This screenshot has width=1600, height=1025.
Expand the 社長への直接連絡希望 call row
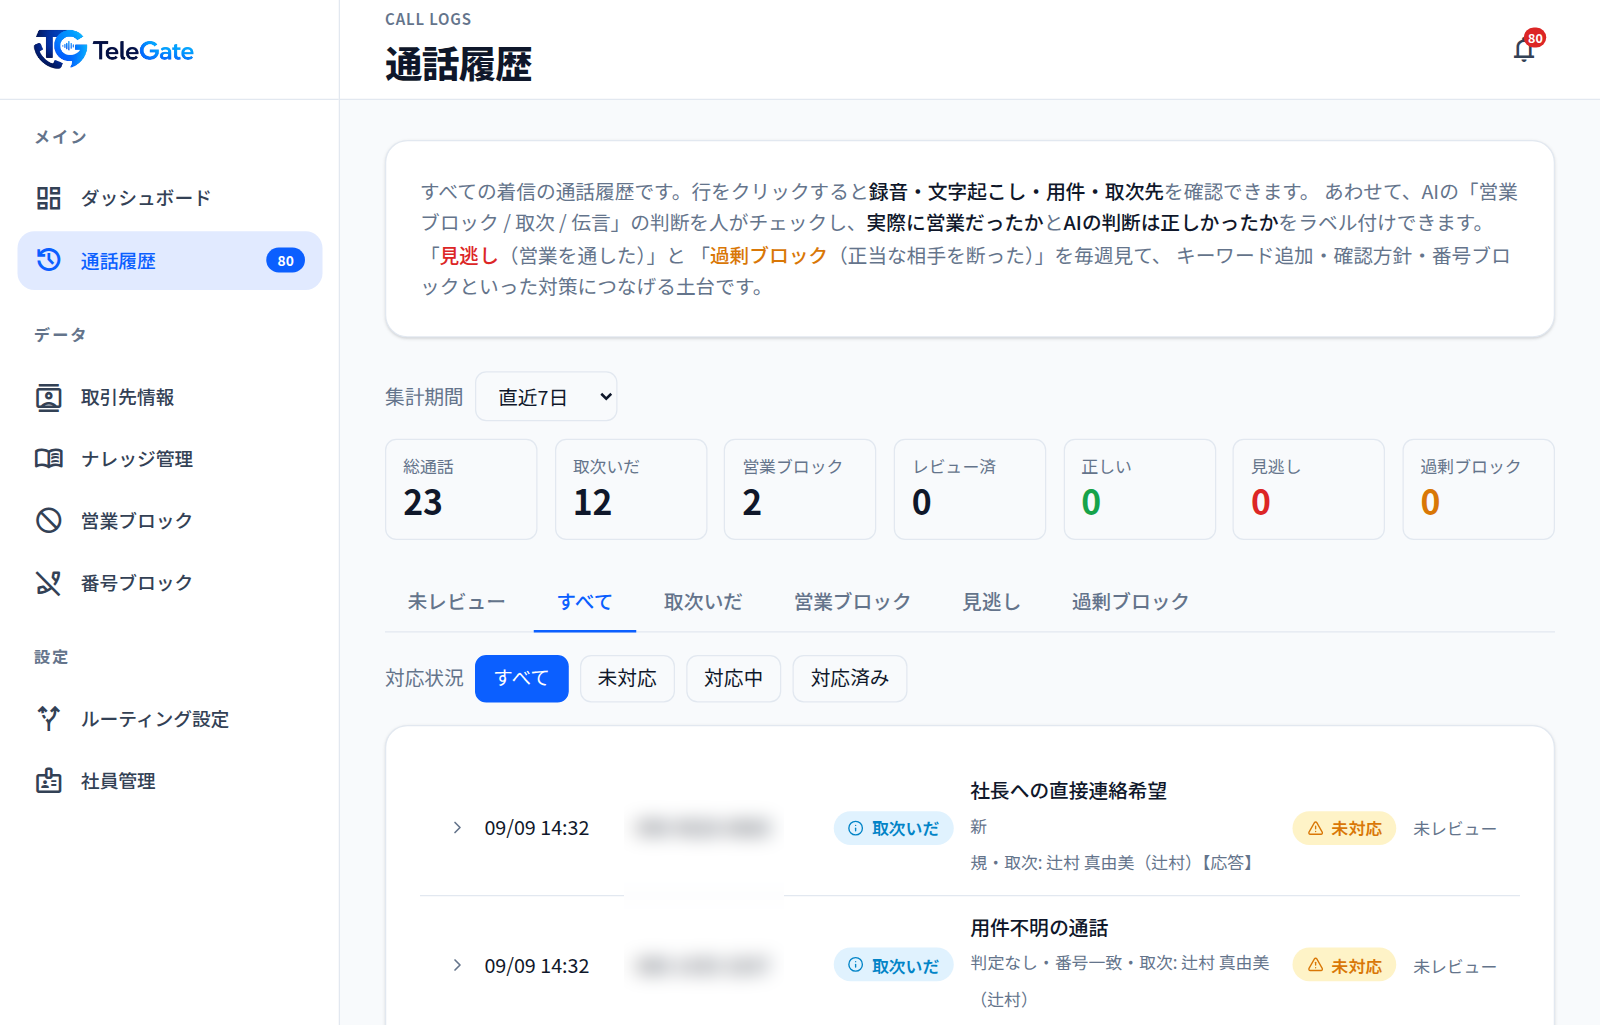[x=457, y=827]
